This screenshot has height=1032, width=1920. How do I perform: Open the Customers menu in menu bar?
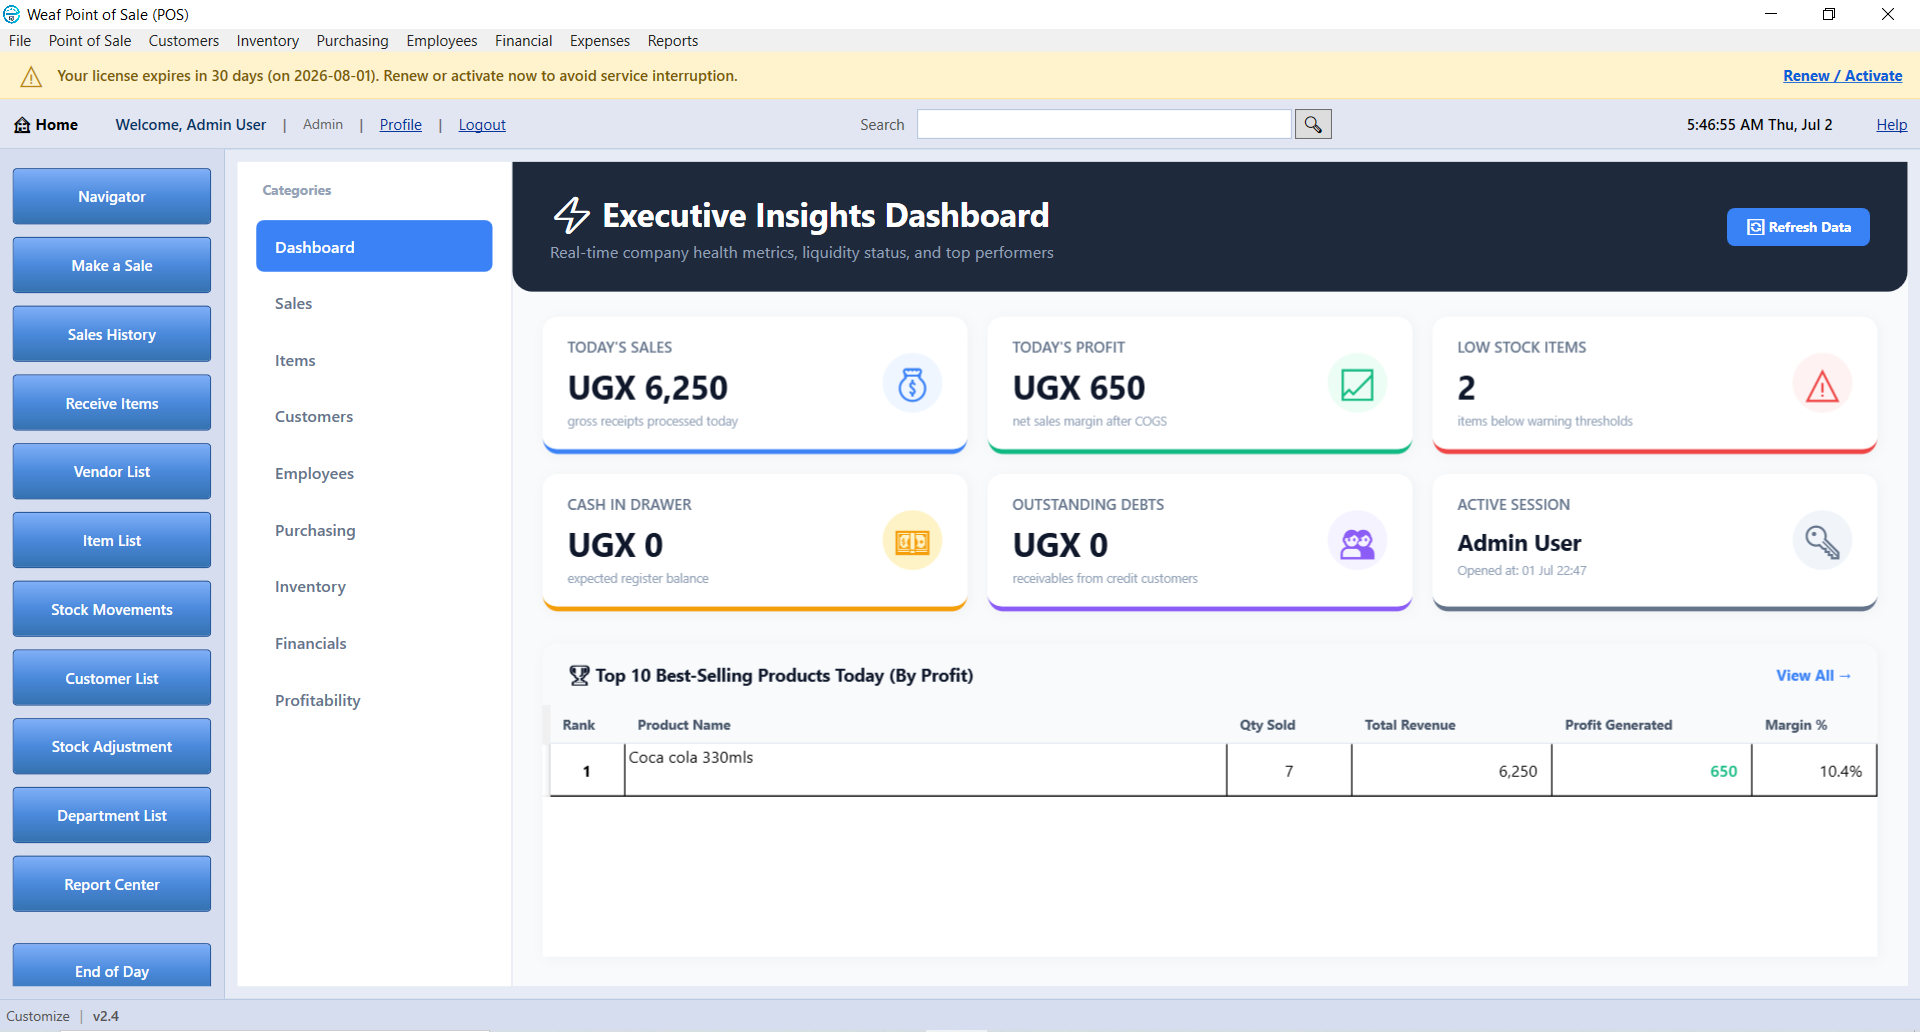[184, 41]
